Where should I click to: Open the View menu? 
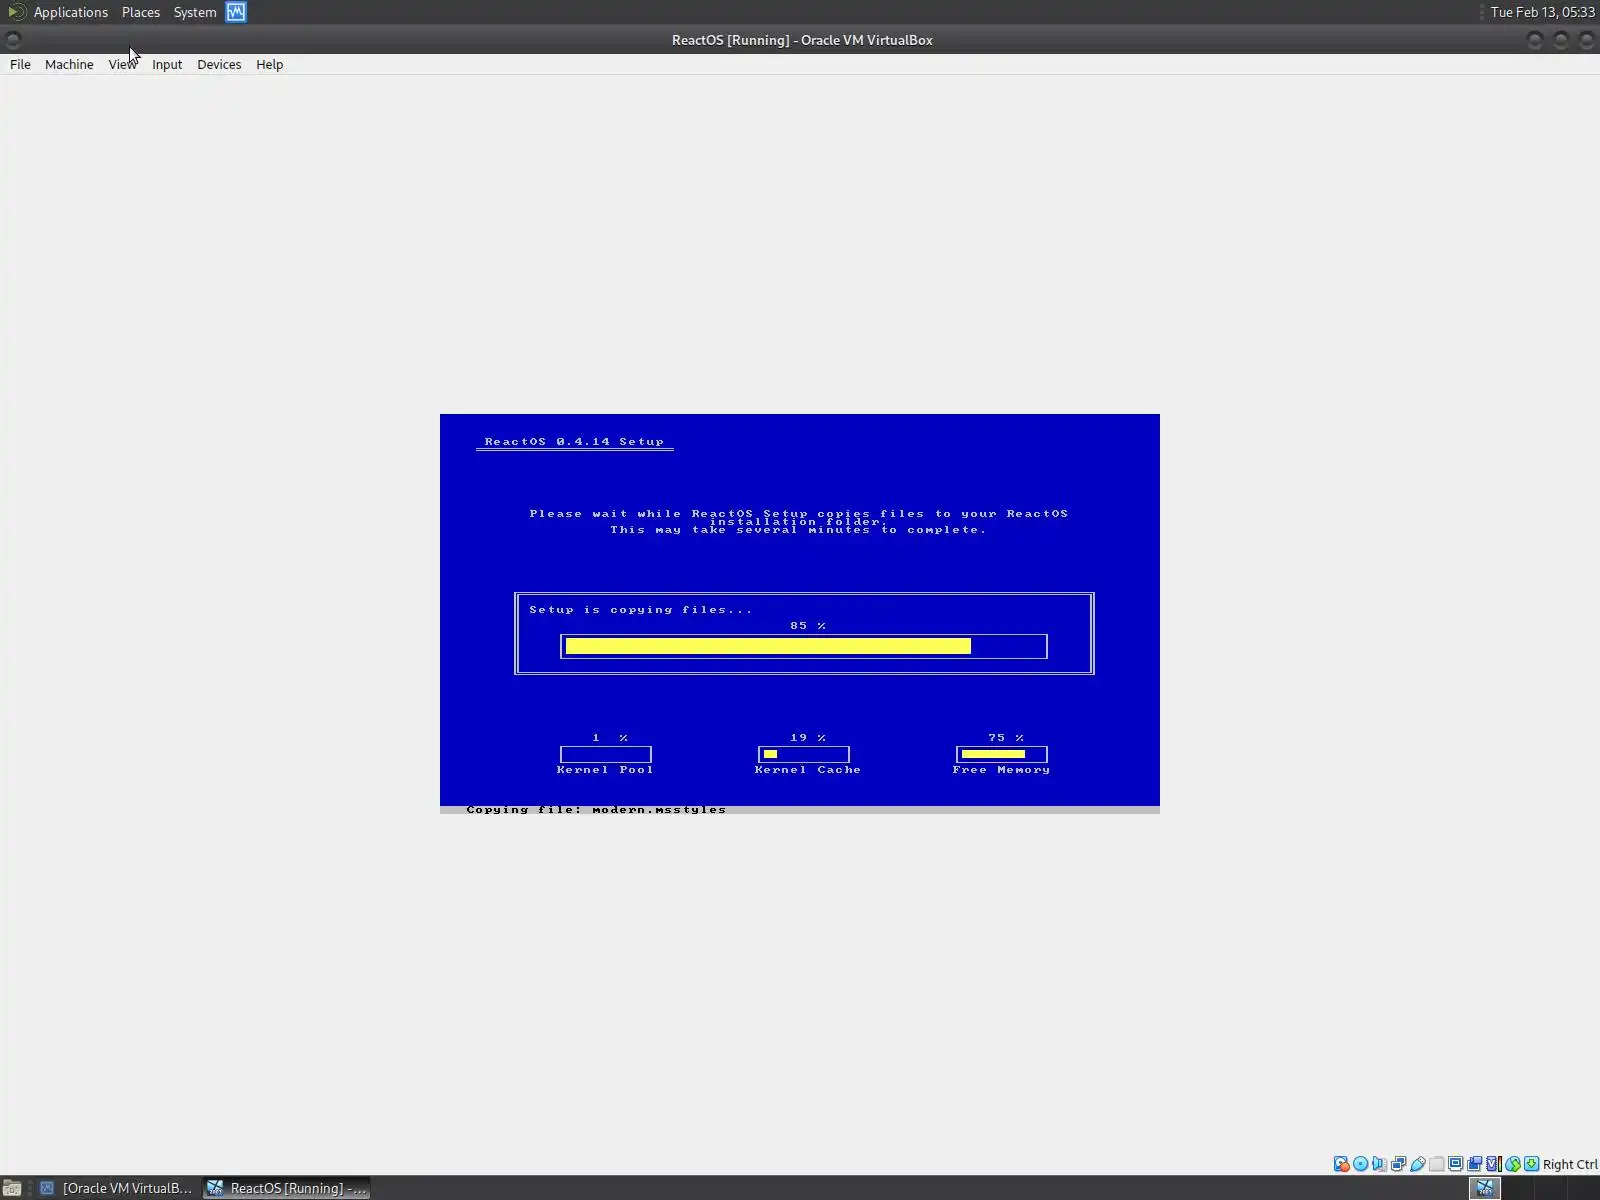pos(122,64)
